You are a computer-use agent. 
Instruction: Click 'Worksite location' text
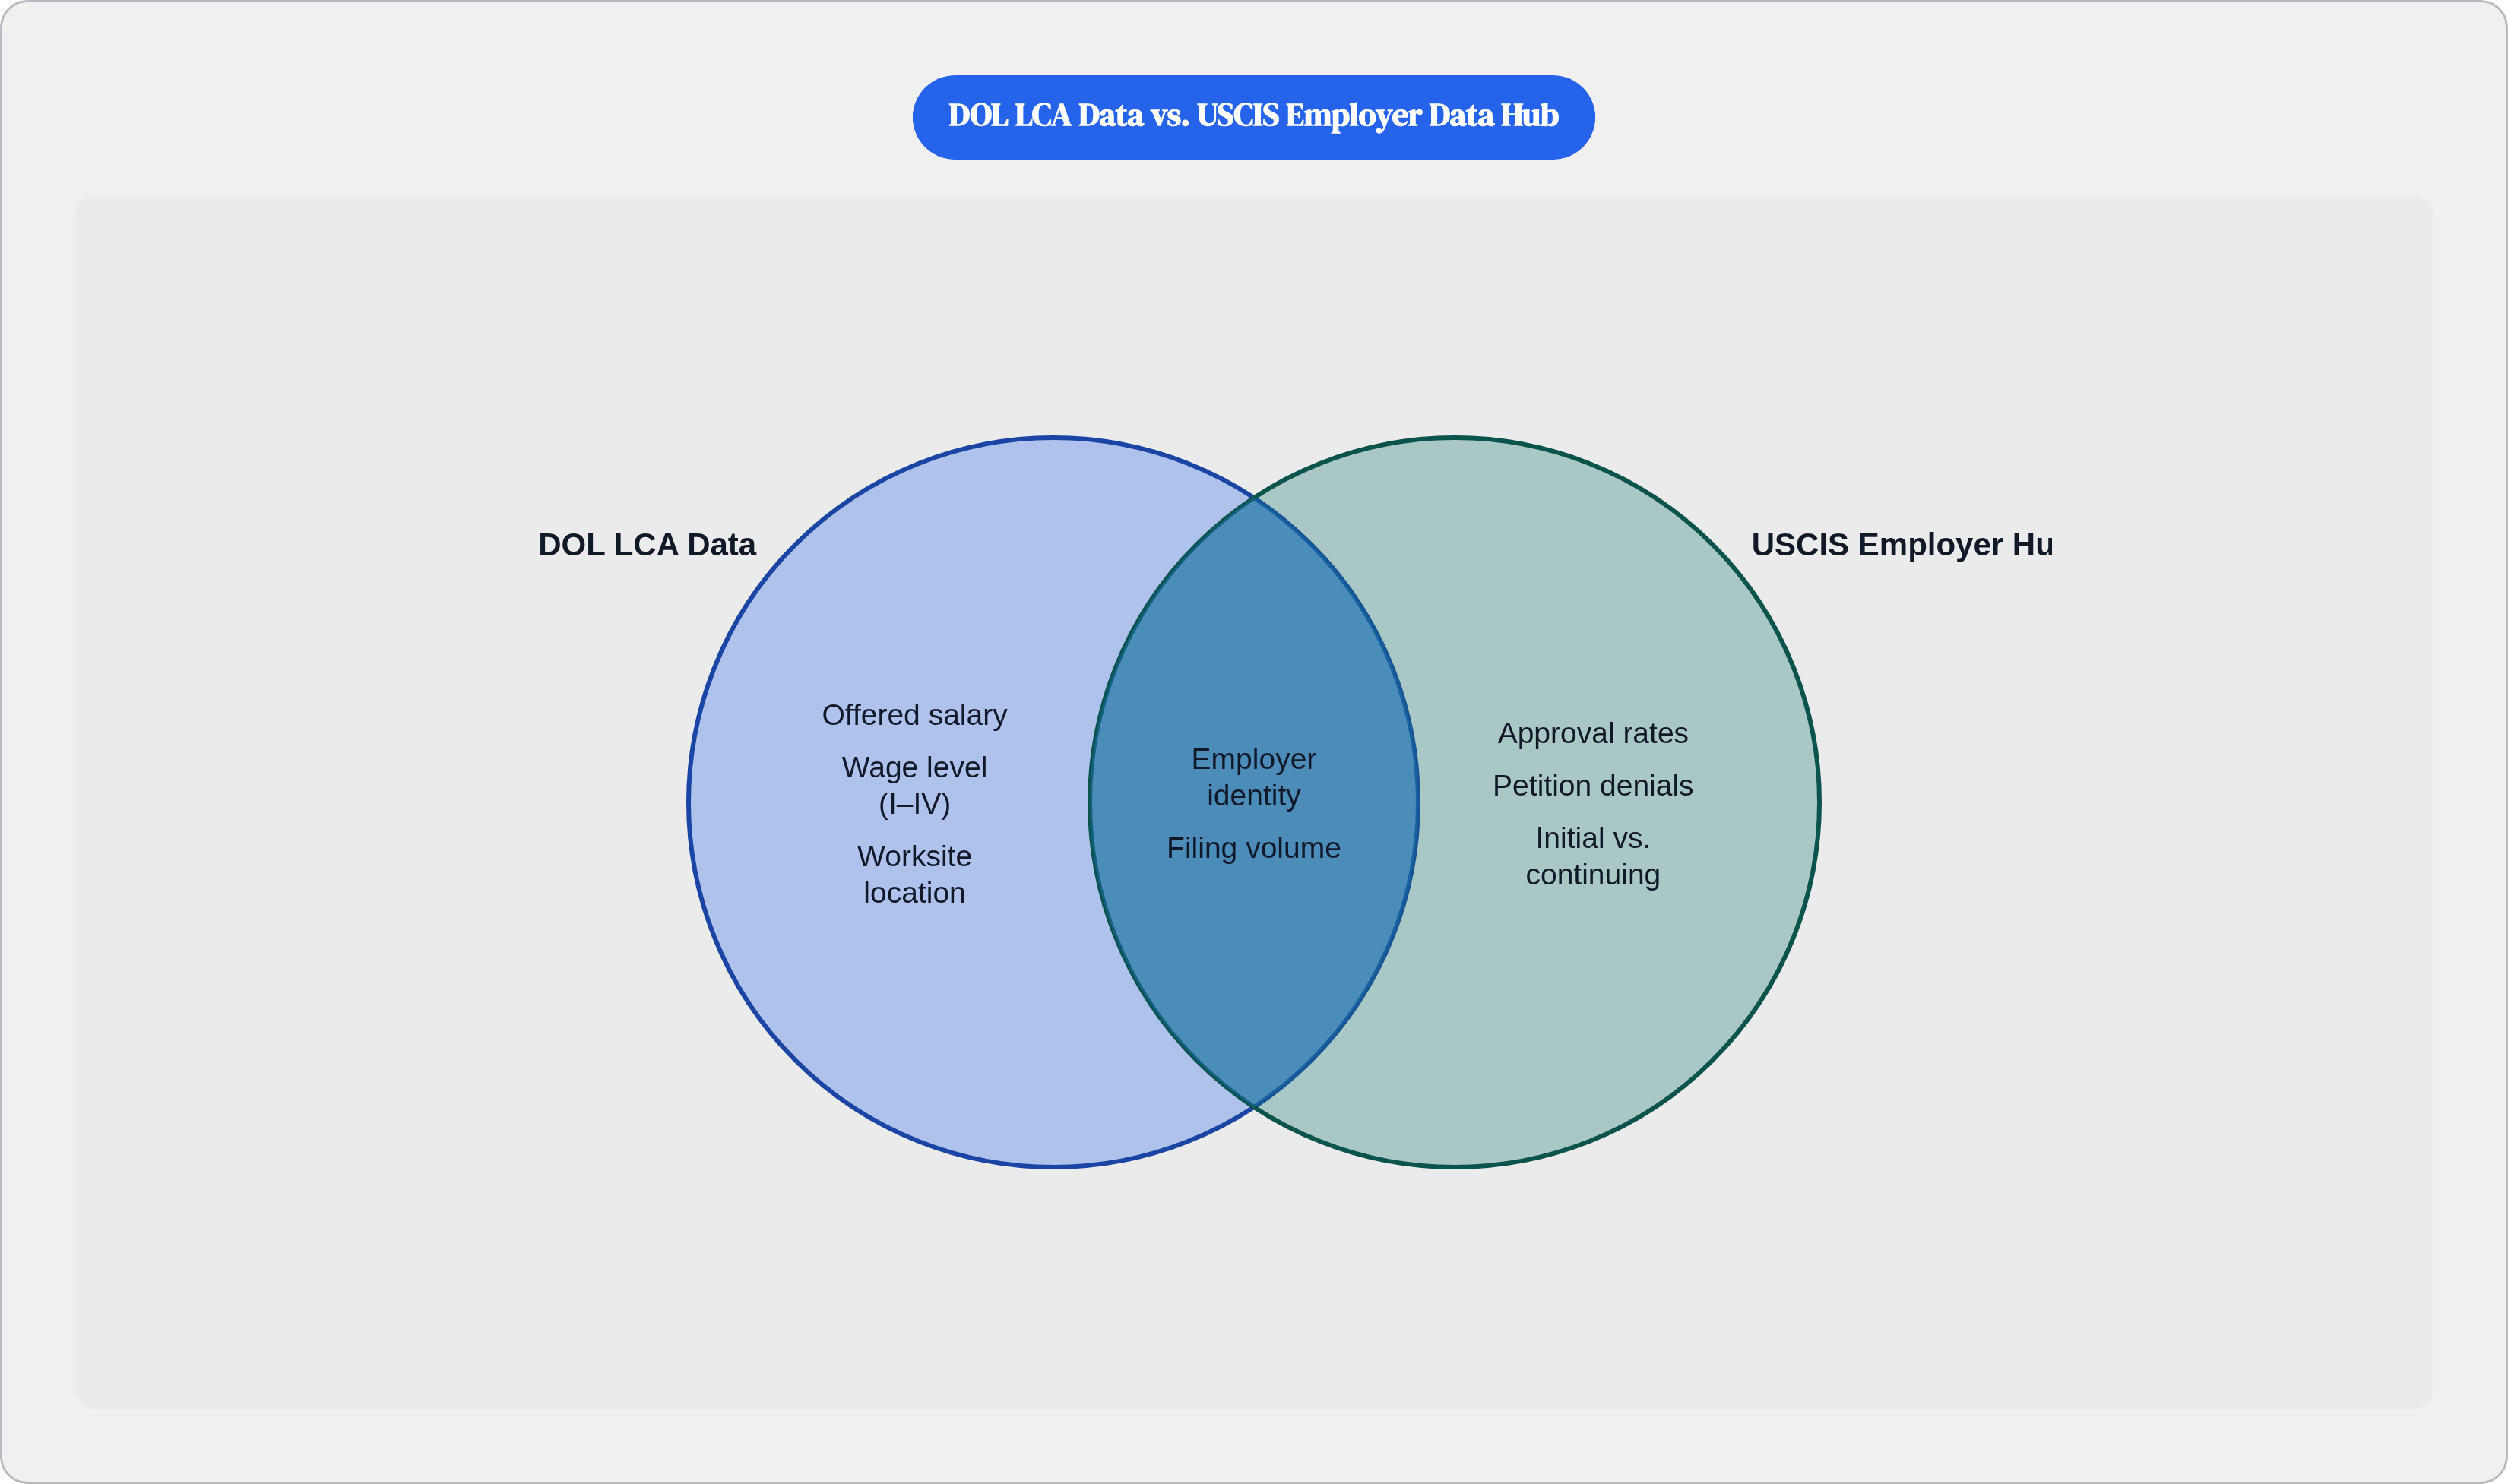(914, 874)
